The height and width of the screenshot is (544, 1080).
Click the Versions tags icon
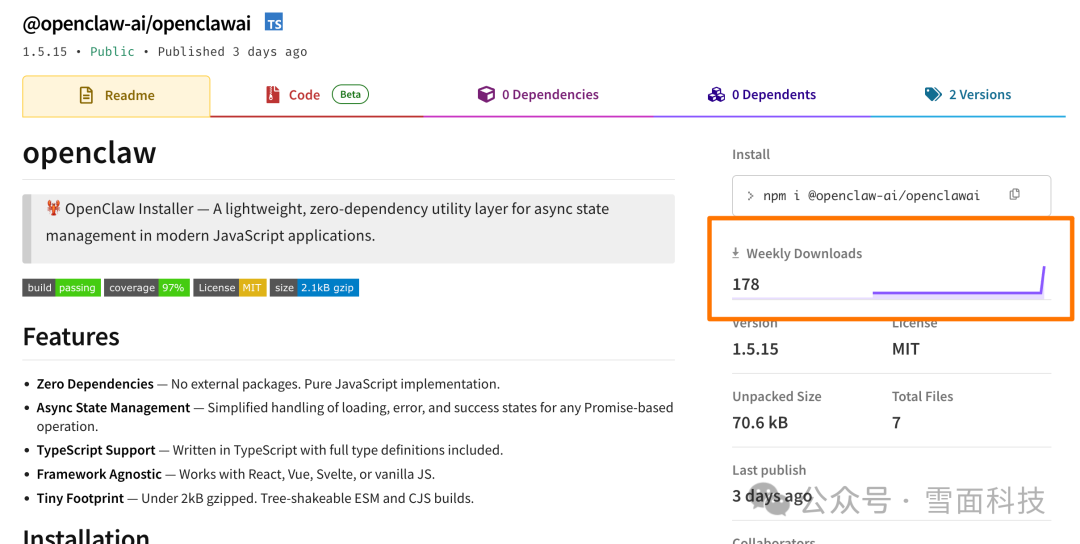933,95
